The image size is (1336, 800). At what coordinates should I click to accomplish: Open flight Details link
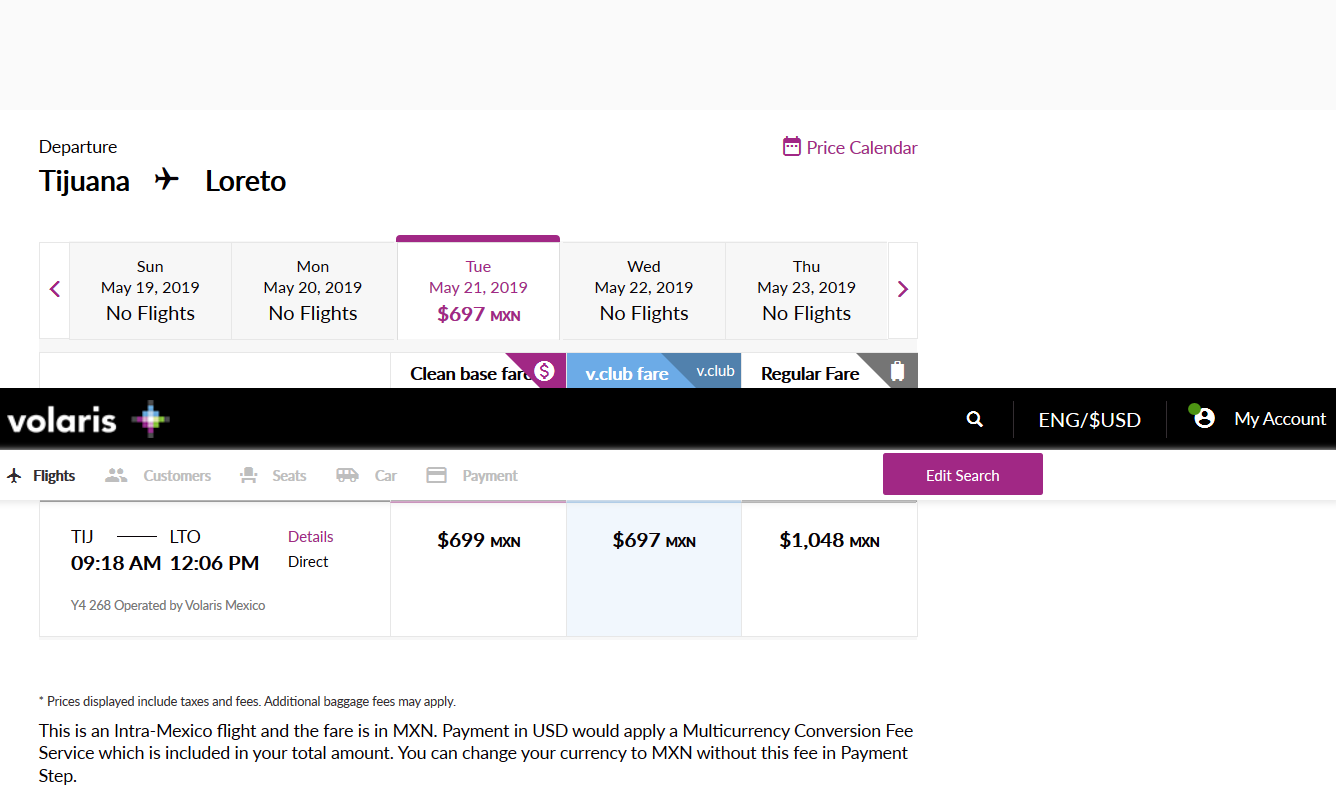(310, 537)
